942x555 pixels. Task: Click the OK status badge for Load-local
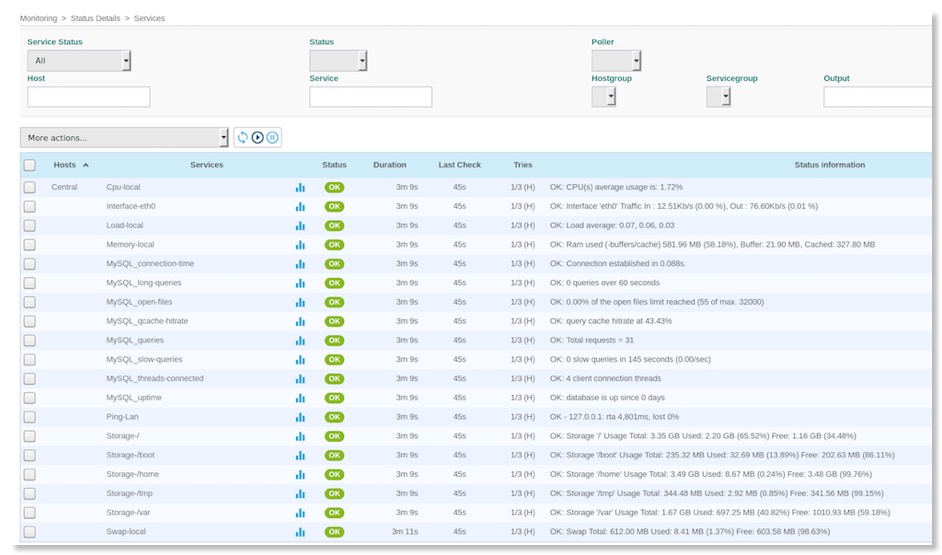click(x=334, y=226)
